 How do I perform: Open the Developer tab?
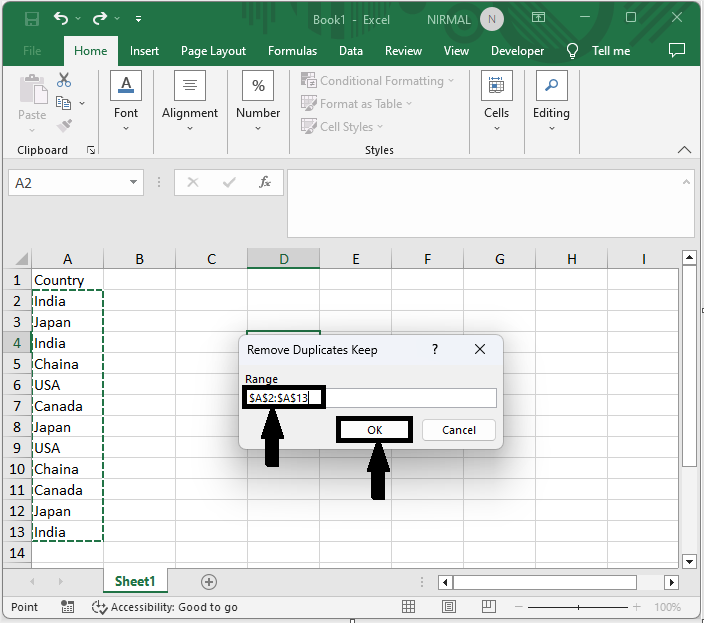pos(517,51)
